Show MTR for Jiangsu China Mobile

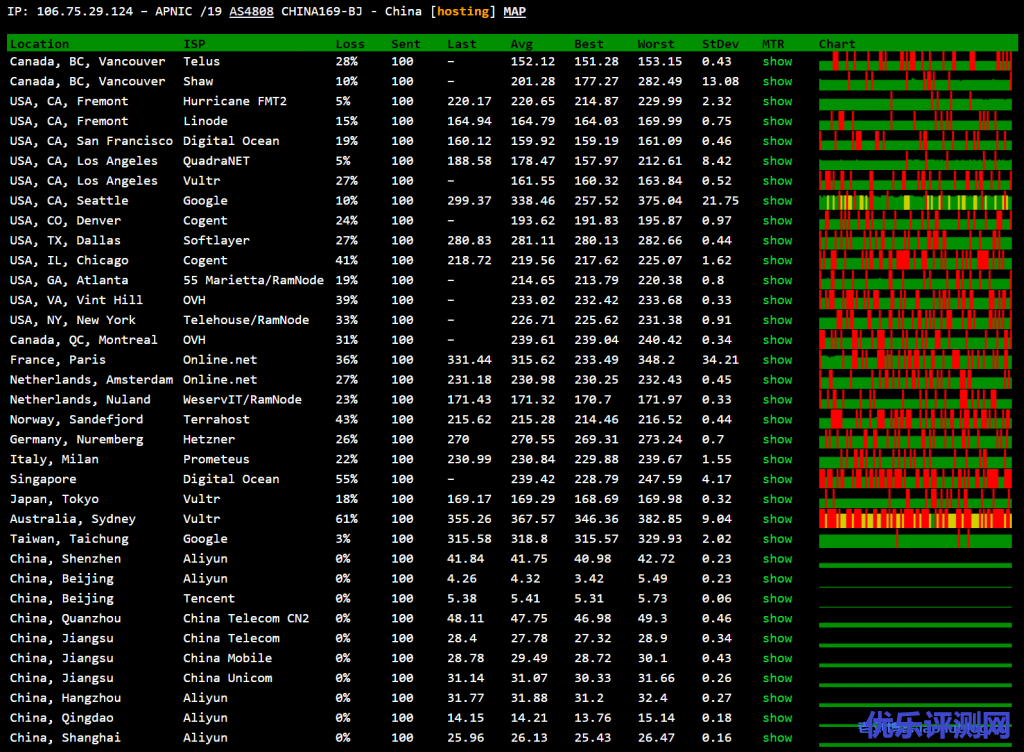[777, 658]
